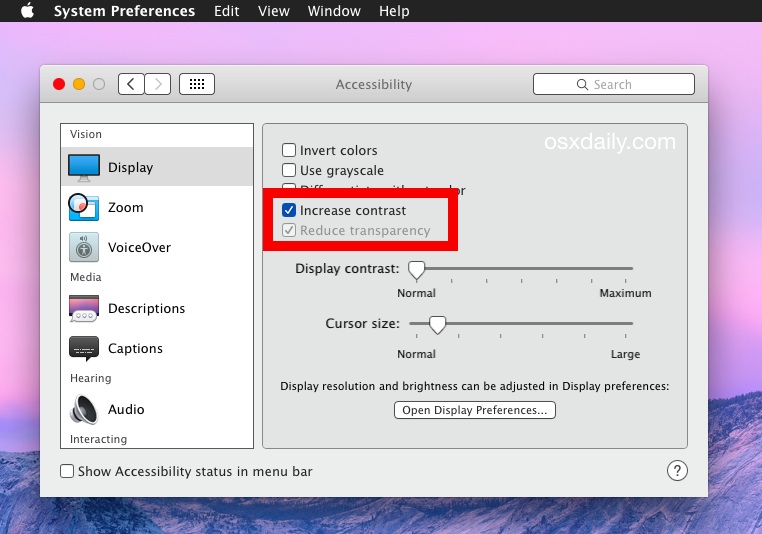
Task: Click the Reduce transparency checkbox
Action: 289,230
